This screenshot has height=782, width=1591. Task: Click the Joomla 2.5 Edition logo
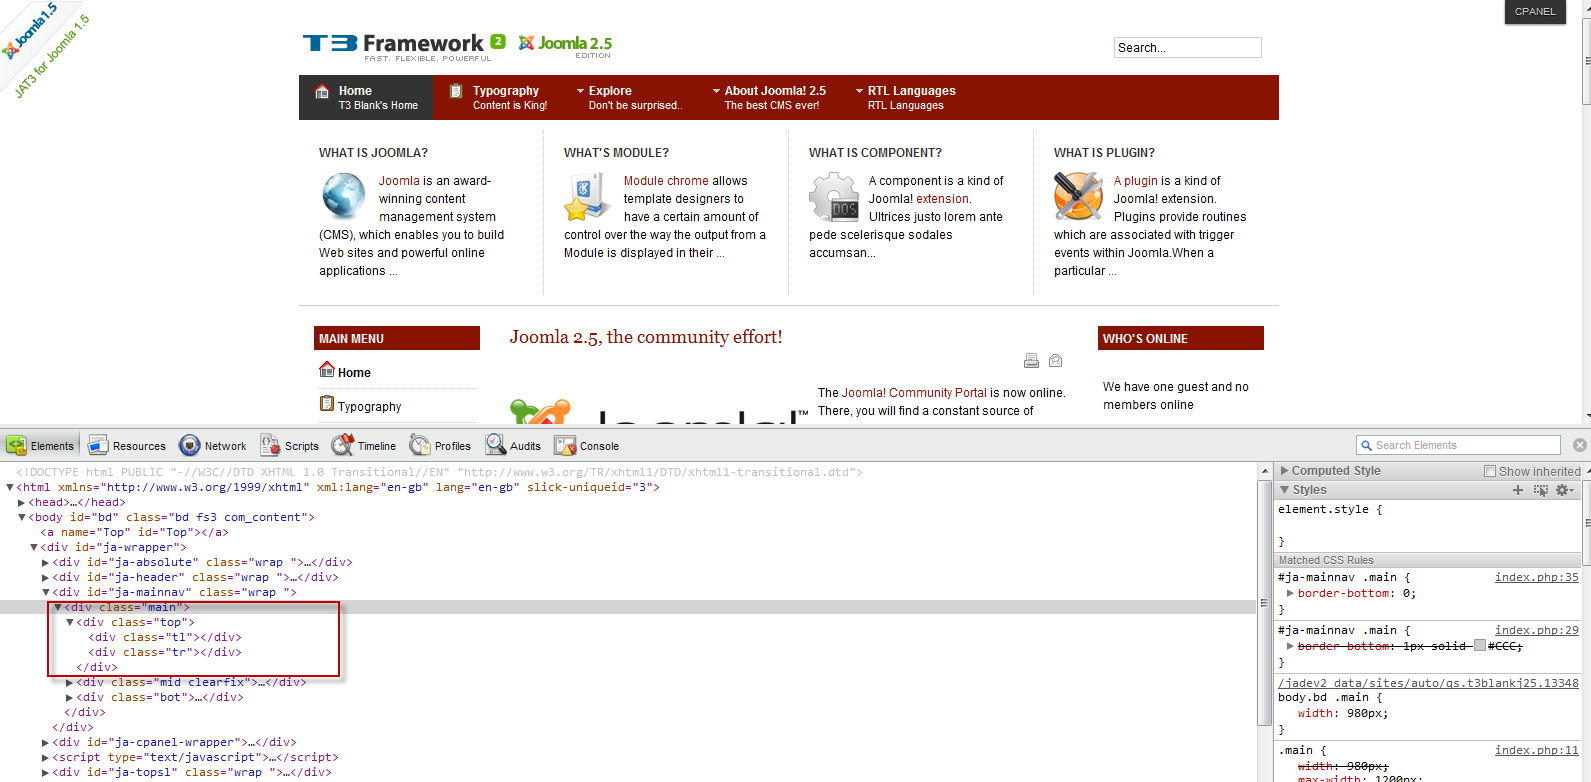point(565,46)
